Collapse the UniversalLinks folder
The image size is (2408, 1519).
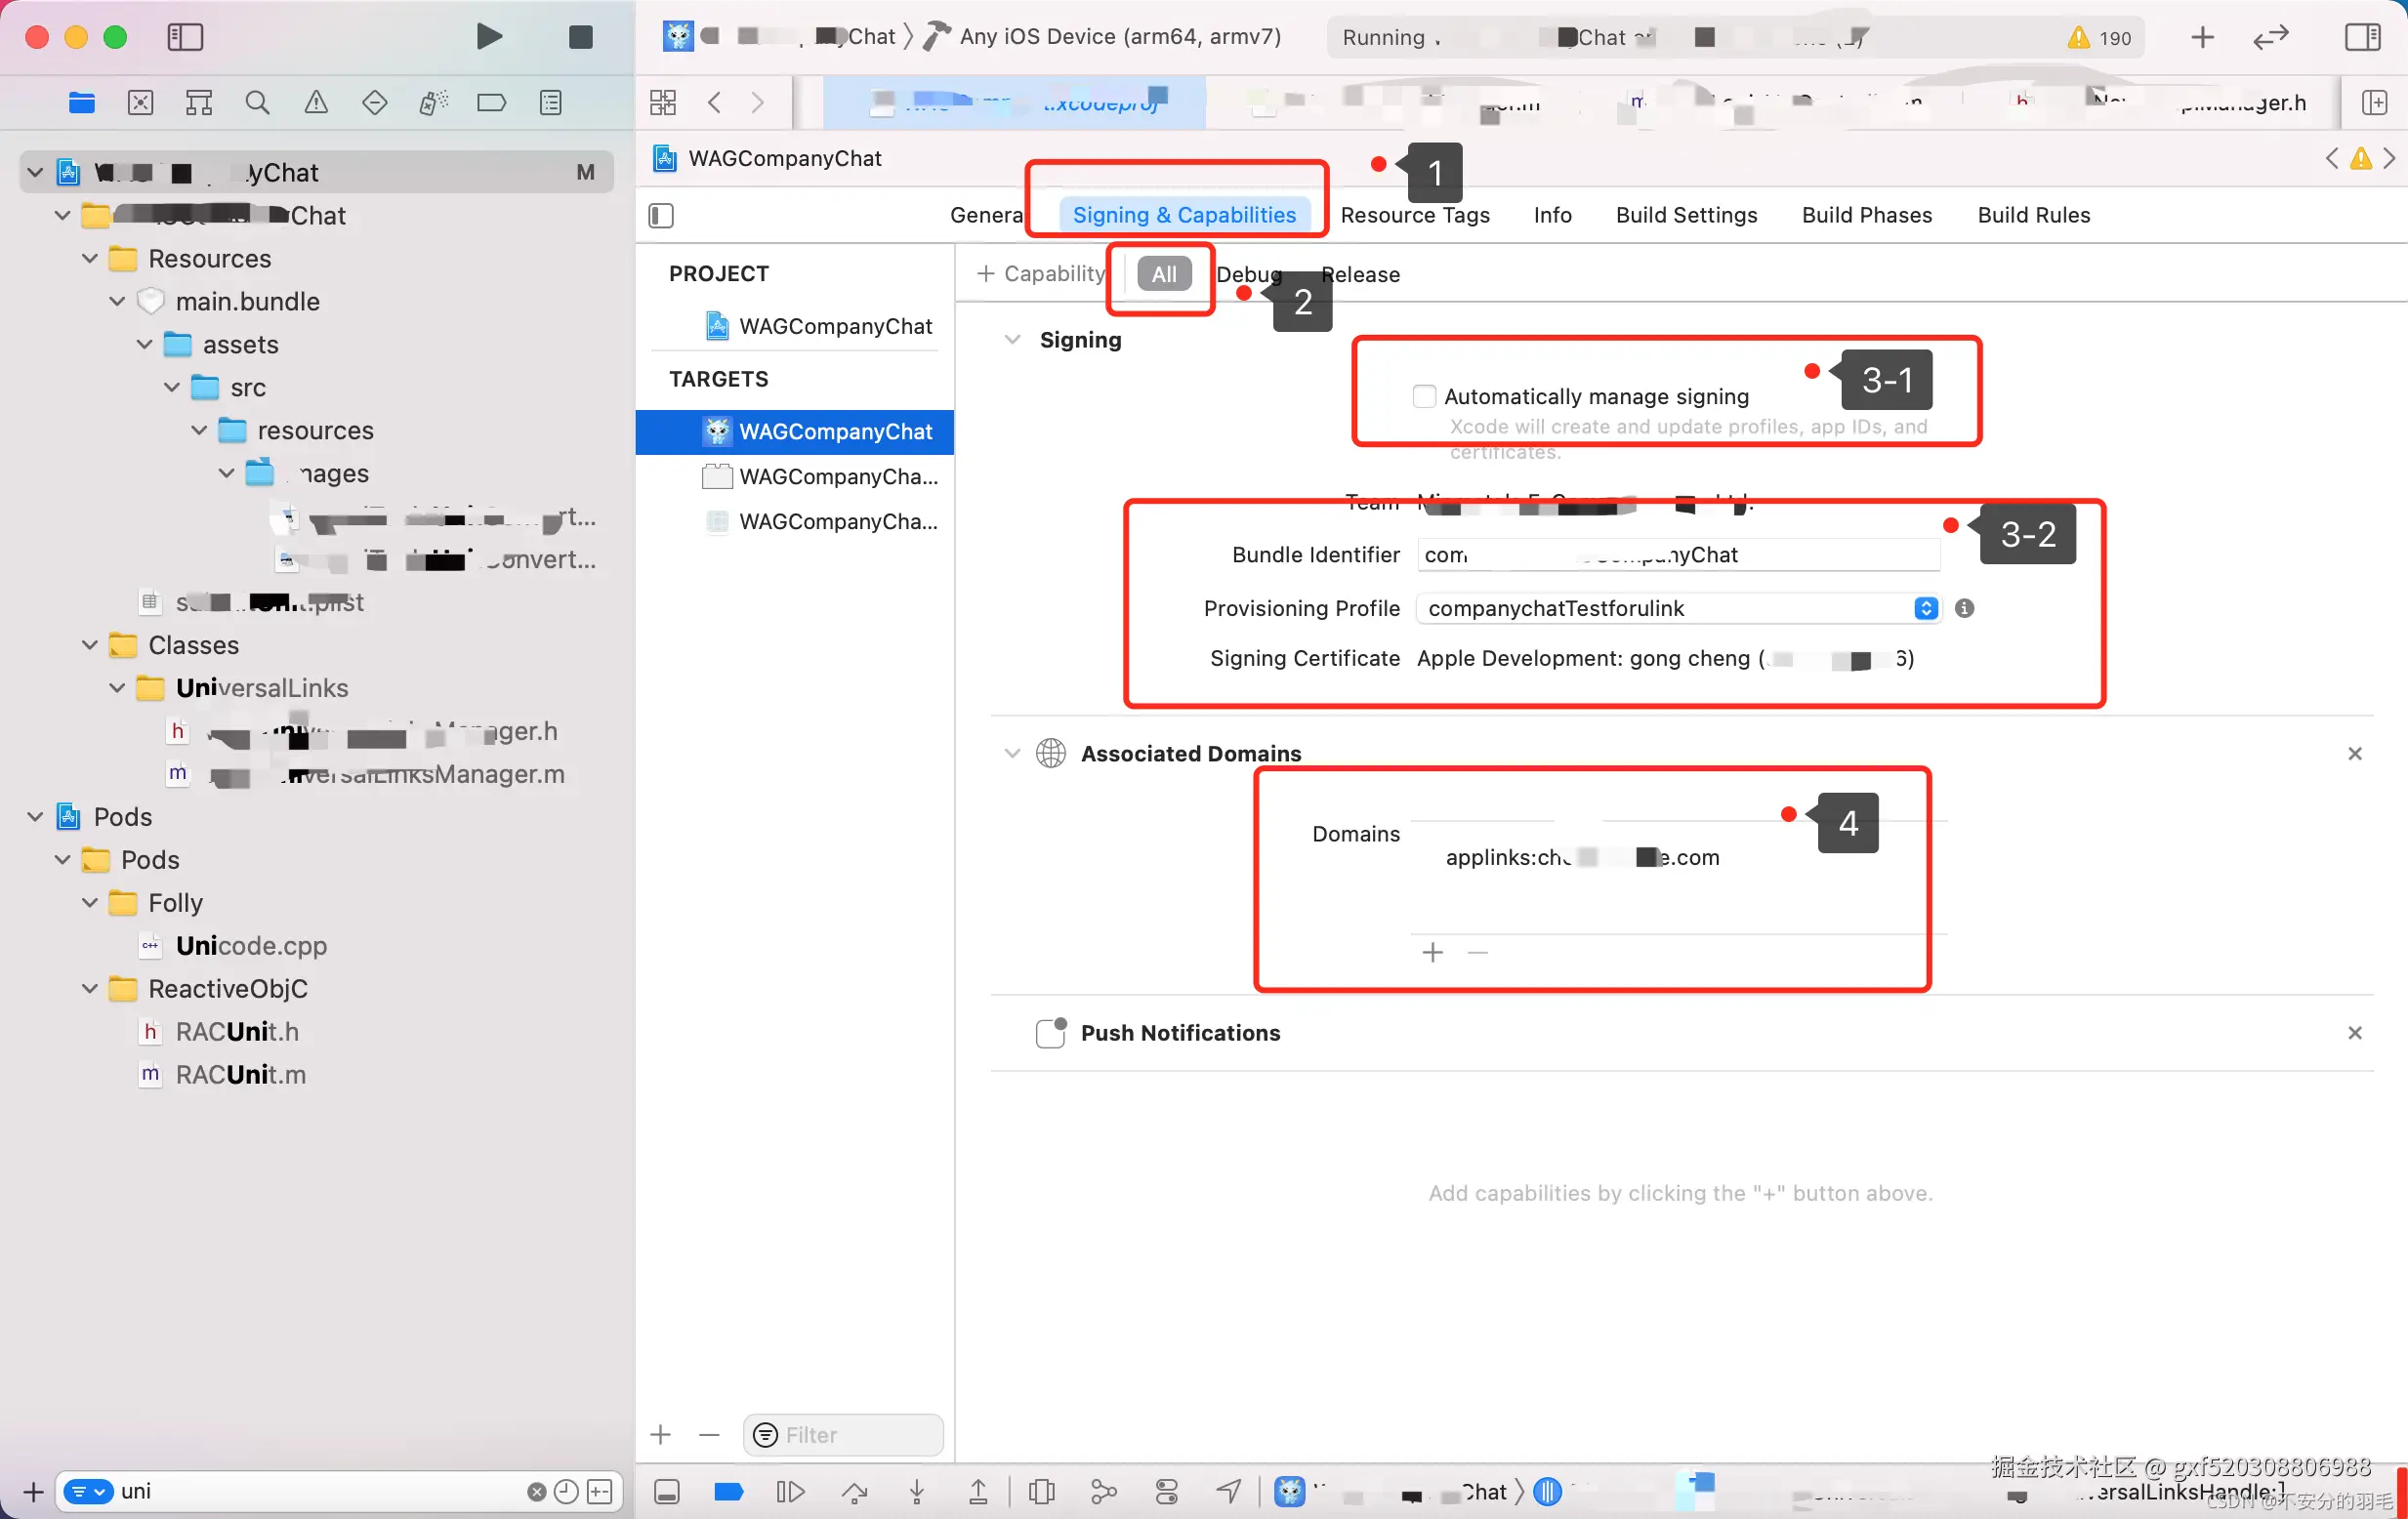pyautogui.click(x=117, y=688)
